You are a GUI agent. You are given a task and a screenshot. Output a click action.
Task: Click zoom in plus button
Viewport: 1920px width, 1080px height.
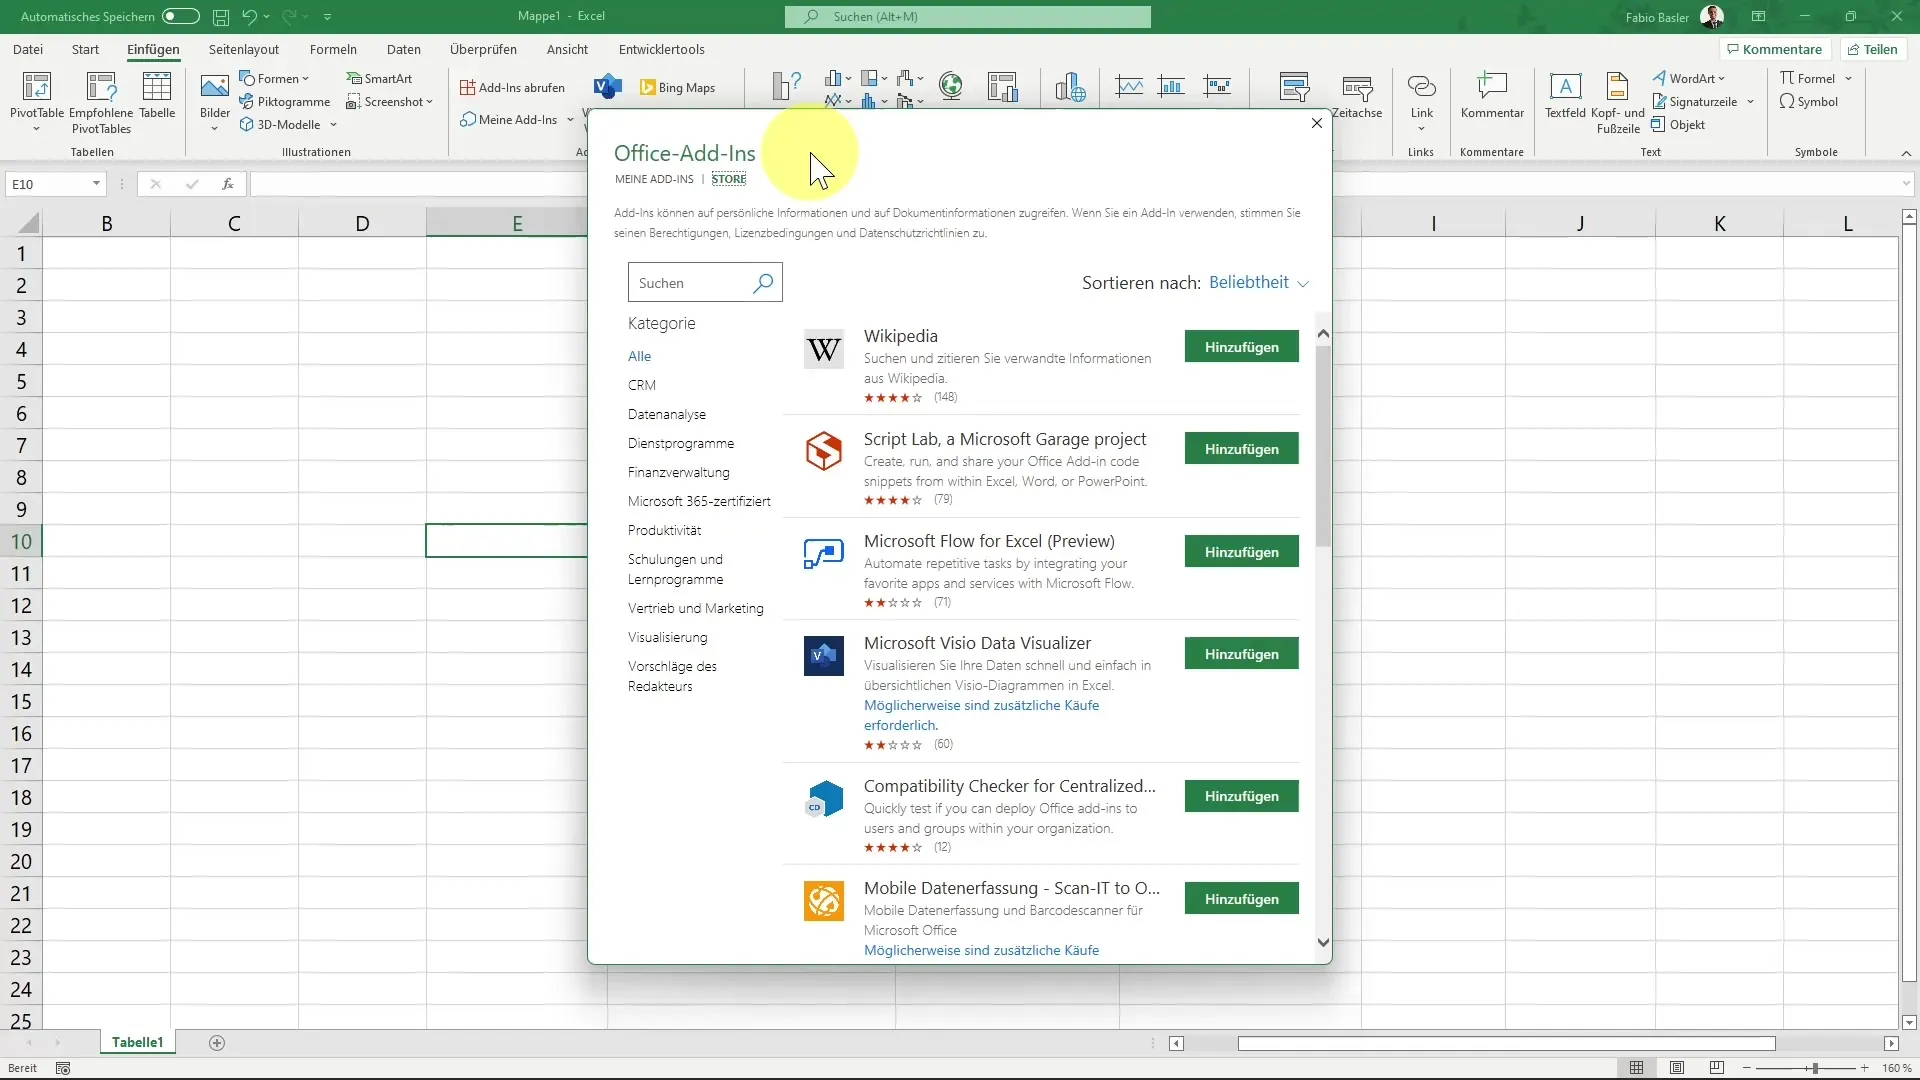tap(1864, 1068)
